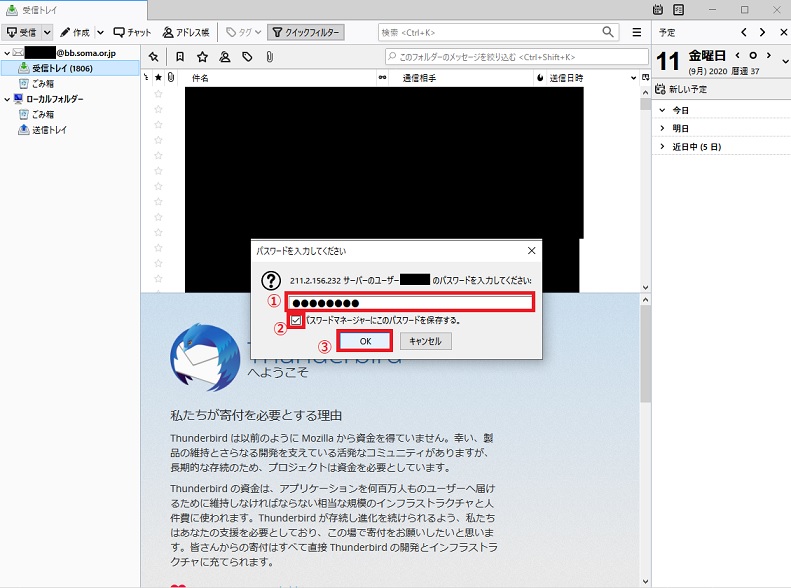Toggle the unread-only quick filter icon
This screenshot has height=588, width=791.
(x=180, y=57)
